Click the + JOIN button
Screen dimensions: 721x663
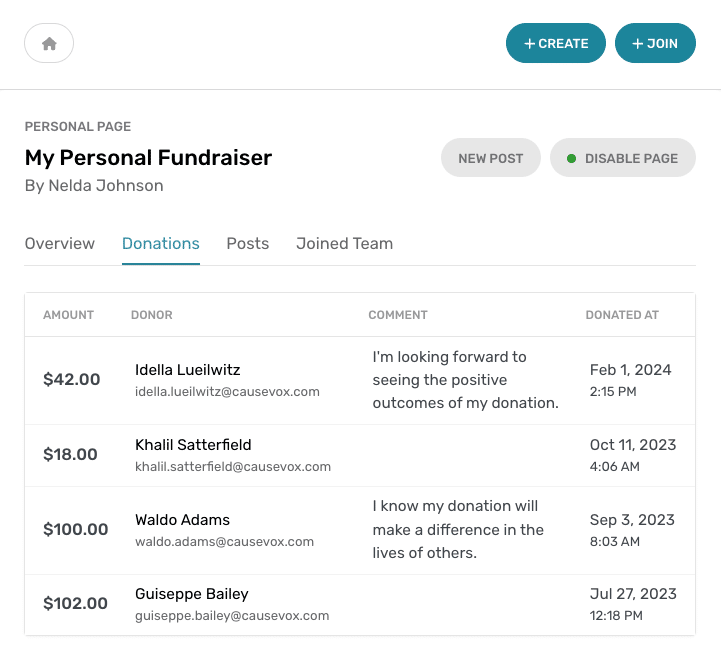pyautogui.click(x=655, y=43)
